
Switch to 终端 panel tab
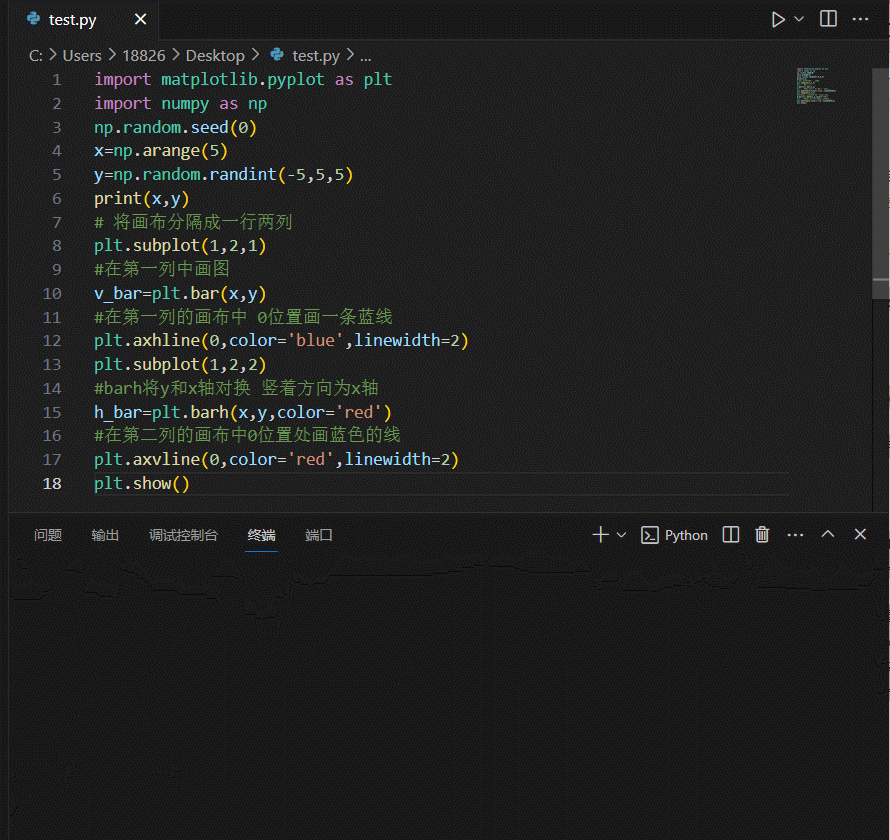pyautogui.click(x=262, y=535)
